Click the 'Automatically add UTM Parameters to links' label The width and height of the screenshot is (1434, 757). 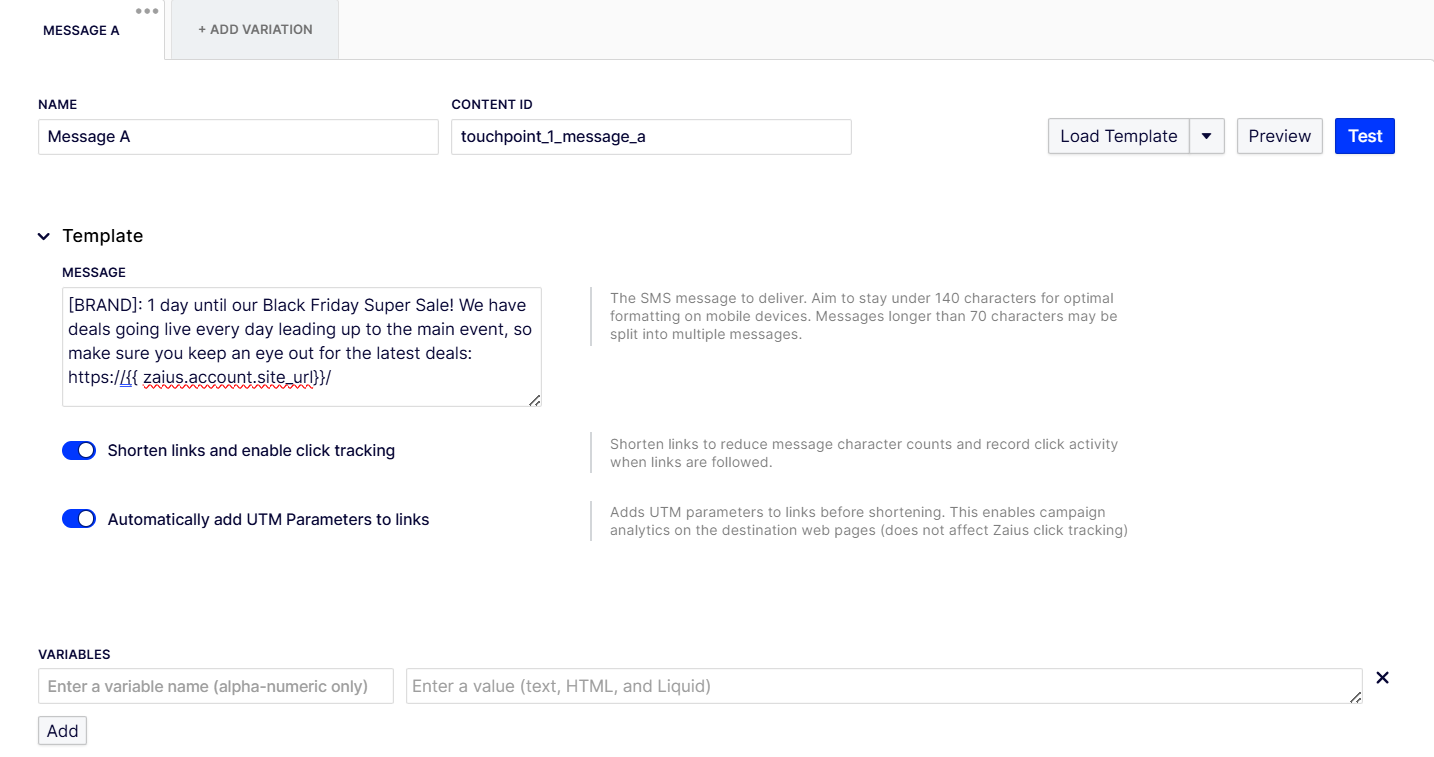click(x=268, y=520)
